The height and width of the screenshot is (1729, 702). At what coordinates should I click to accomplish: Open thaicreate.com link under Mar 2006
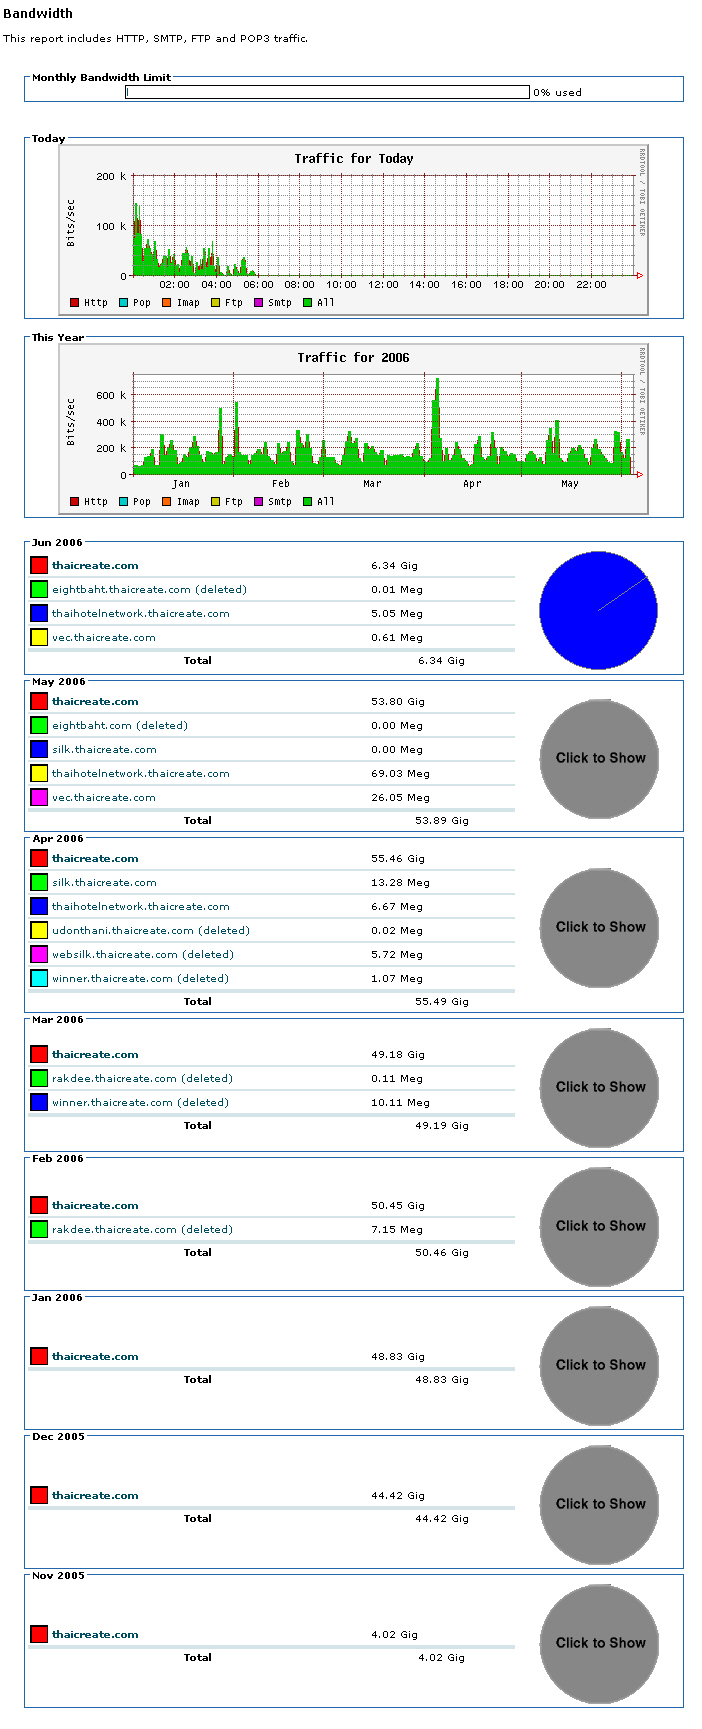[95, 1055]
